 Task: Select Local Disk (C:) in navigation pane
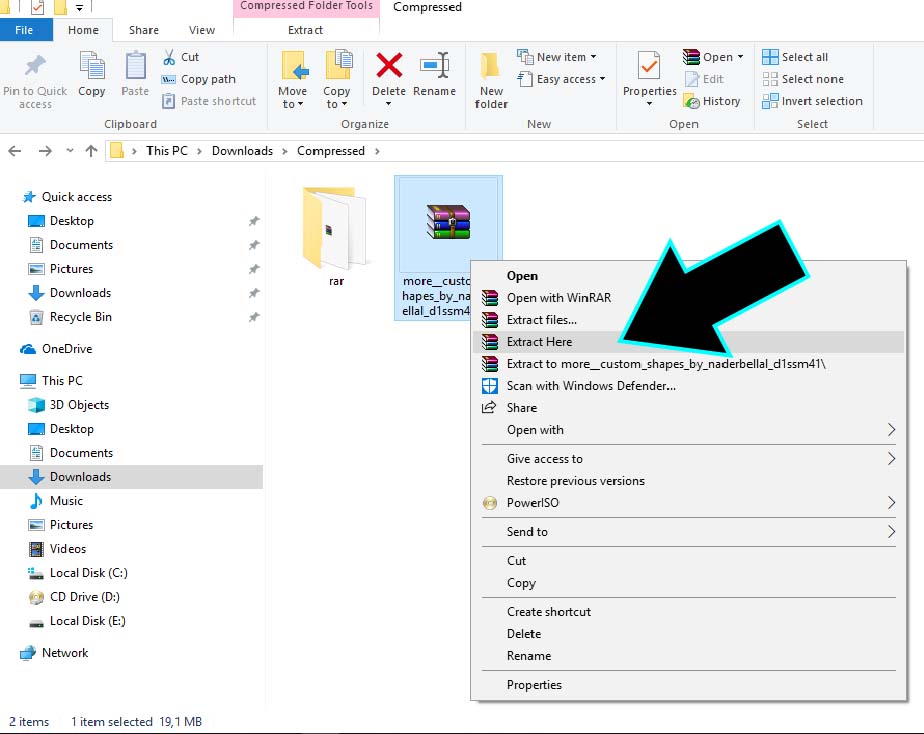click(88, 573)
